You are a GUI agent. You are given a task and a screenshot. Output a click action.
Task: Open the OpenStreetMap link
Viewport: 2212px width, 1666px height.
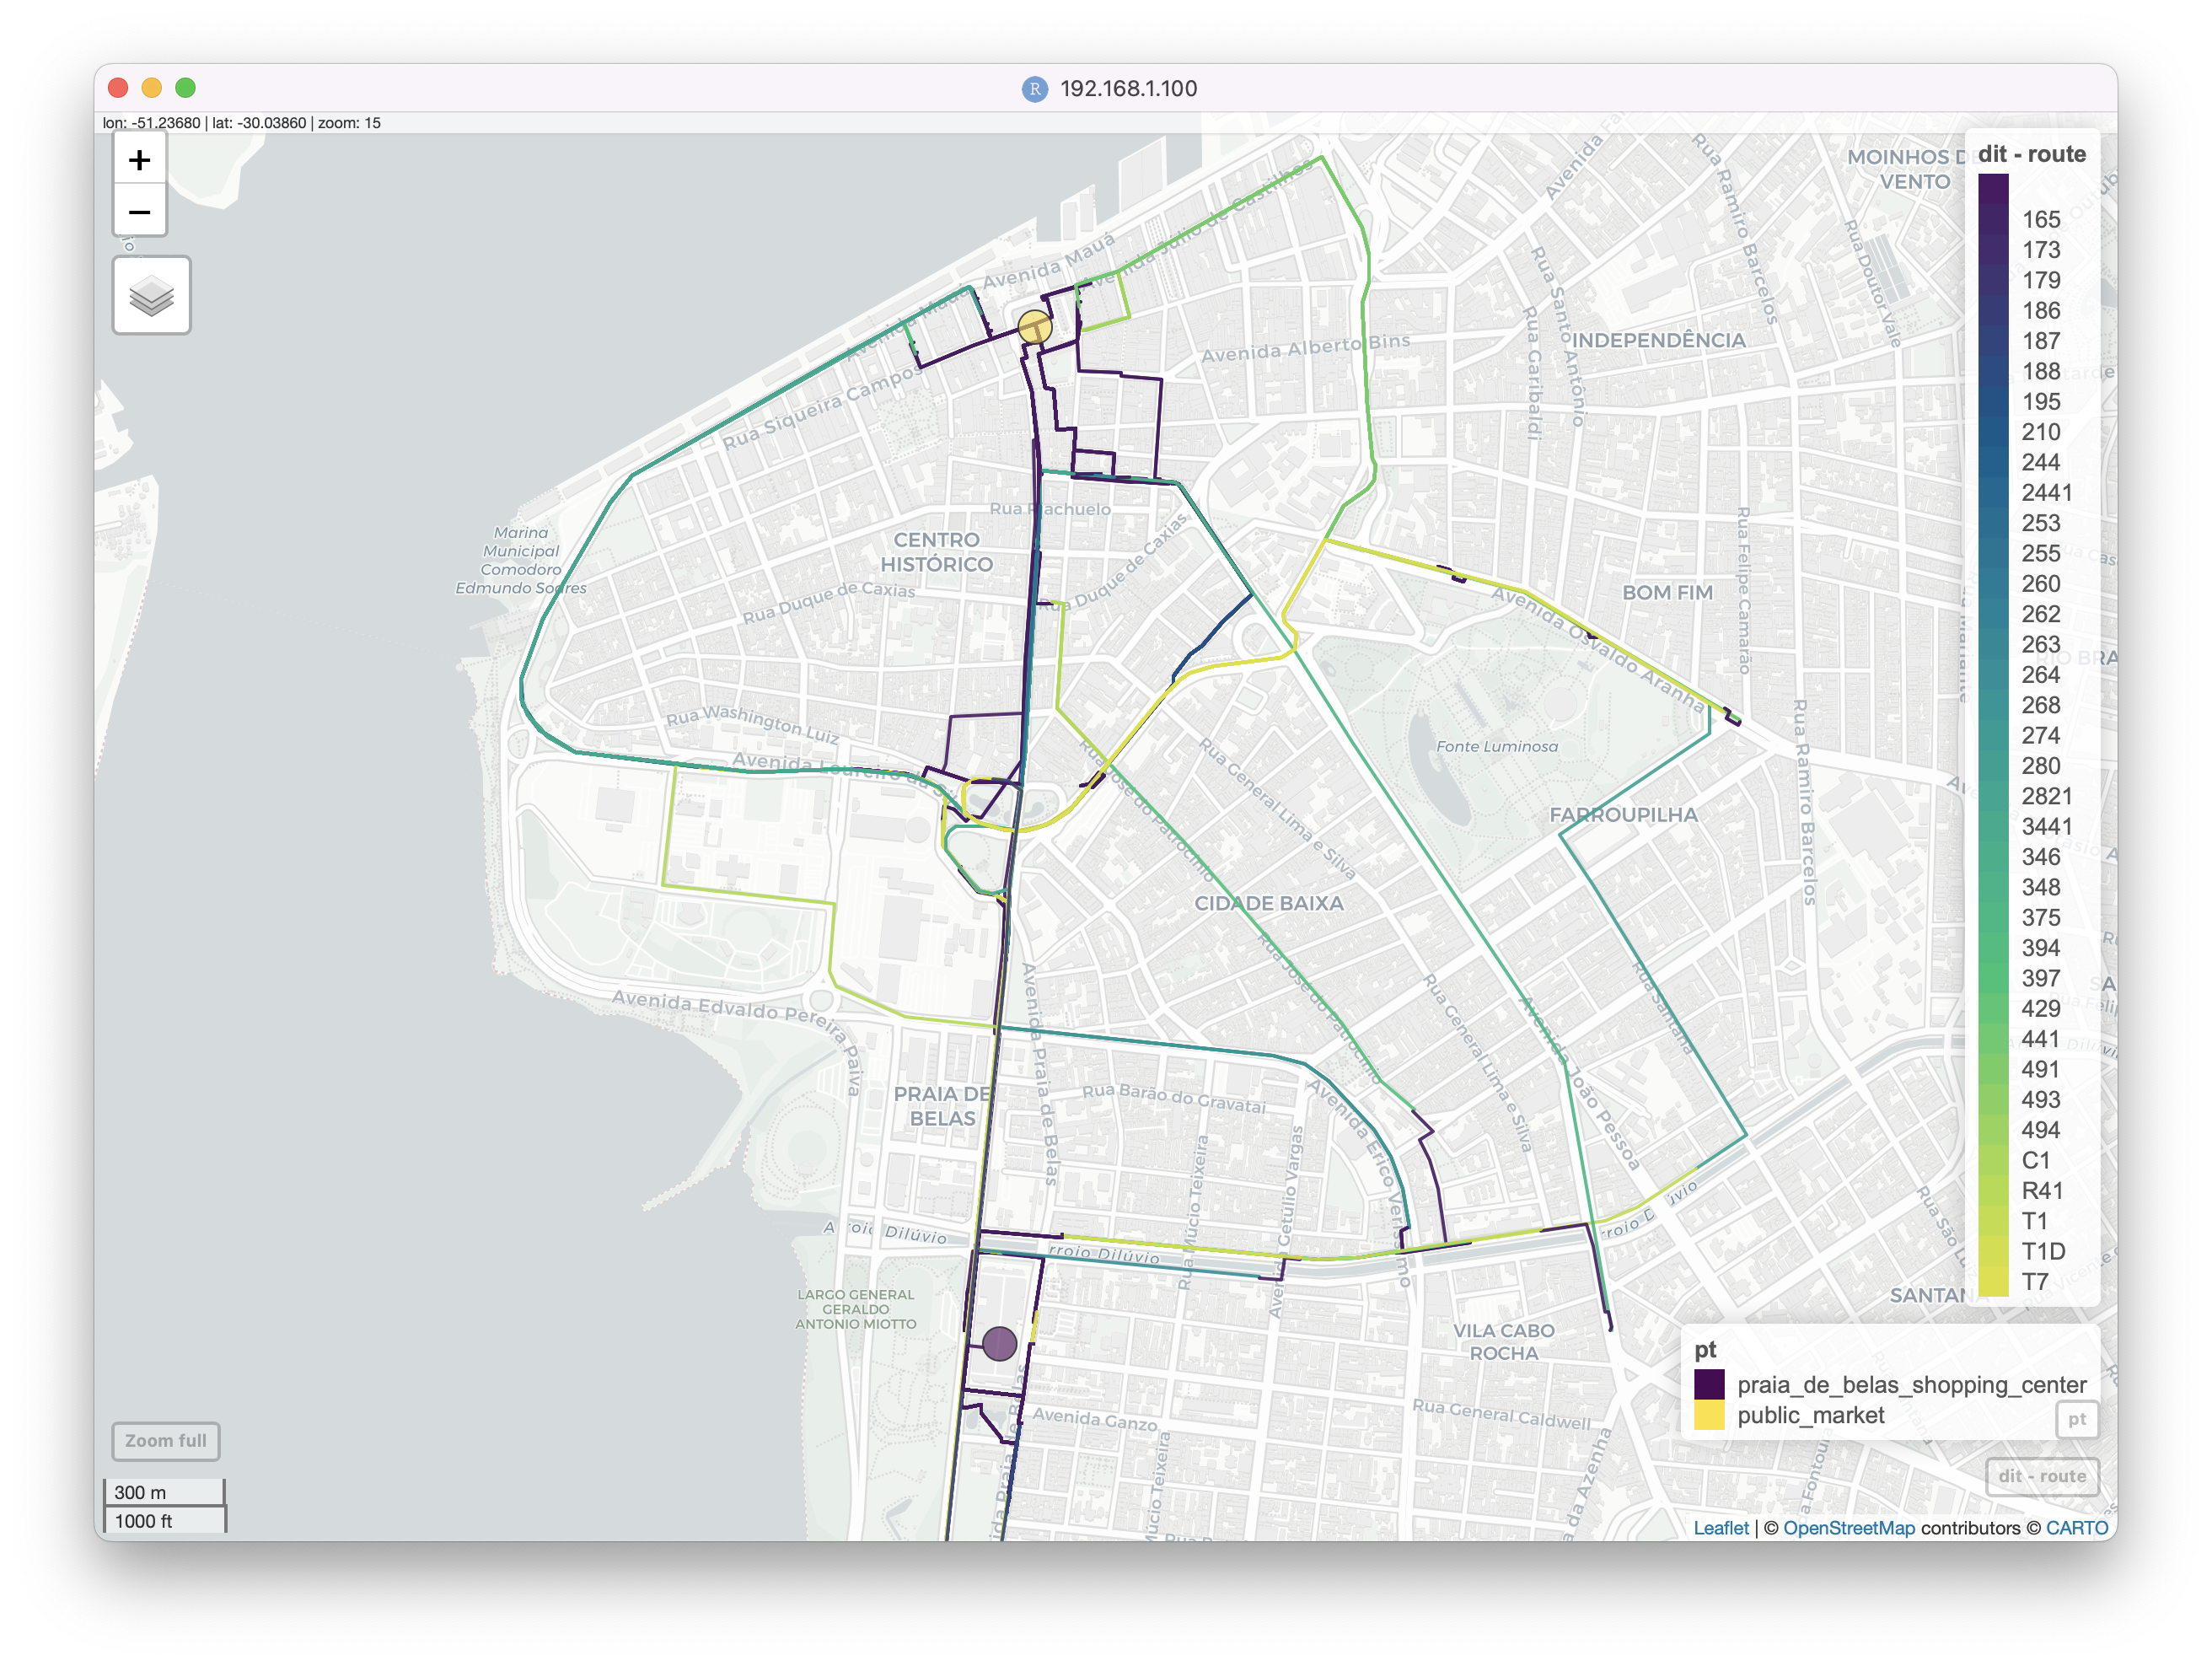1849,1528
